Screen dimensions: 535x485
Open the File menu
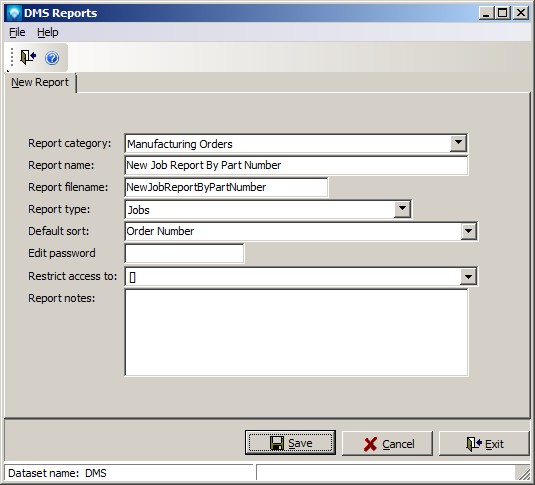[x=17, y=32]
